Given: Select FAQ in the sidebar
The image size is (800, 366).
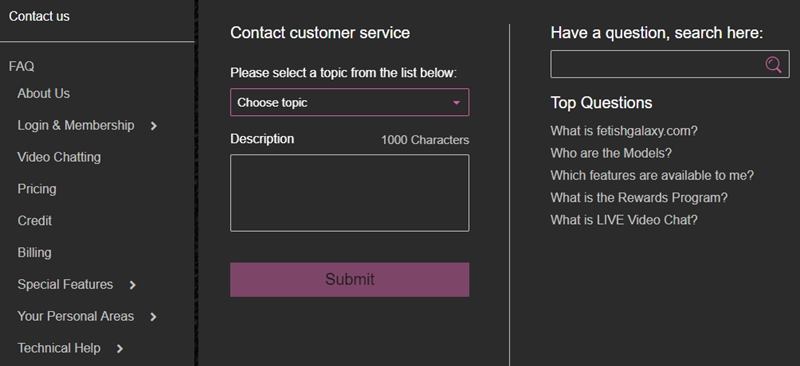Looking at the screenshot, I should pos(21,66).
